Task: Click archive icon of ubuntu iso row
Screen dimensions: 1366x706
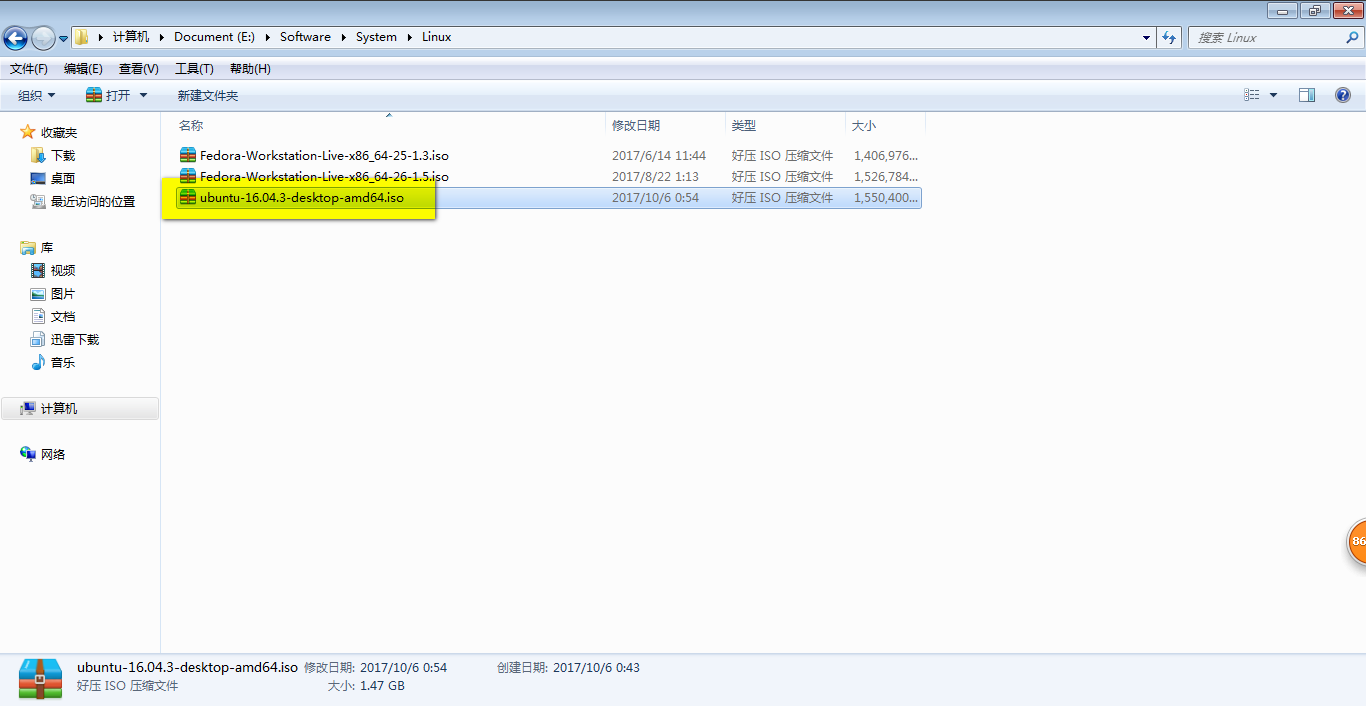Action: [x=188, y=197]
